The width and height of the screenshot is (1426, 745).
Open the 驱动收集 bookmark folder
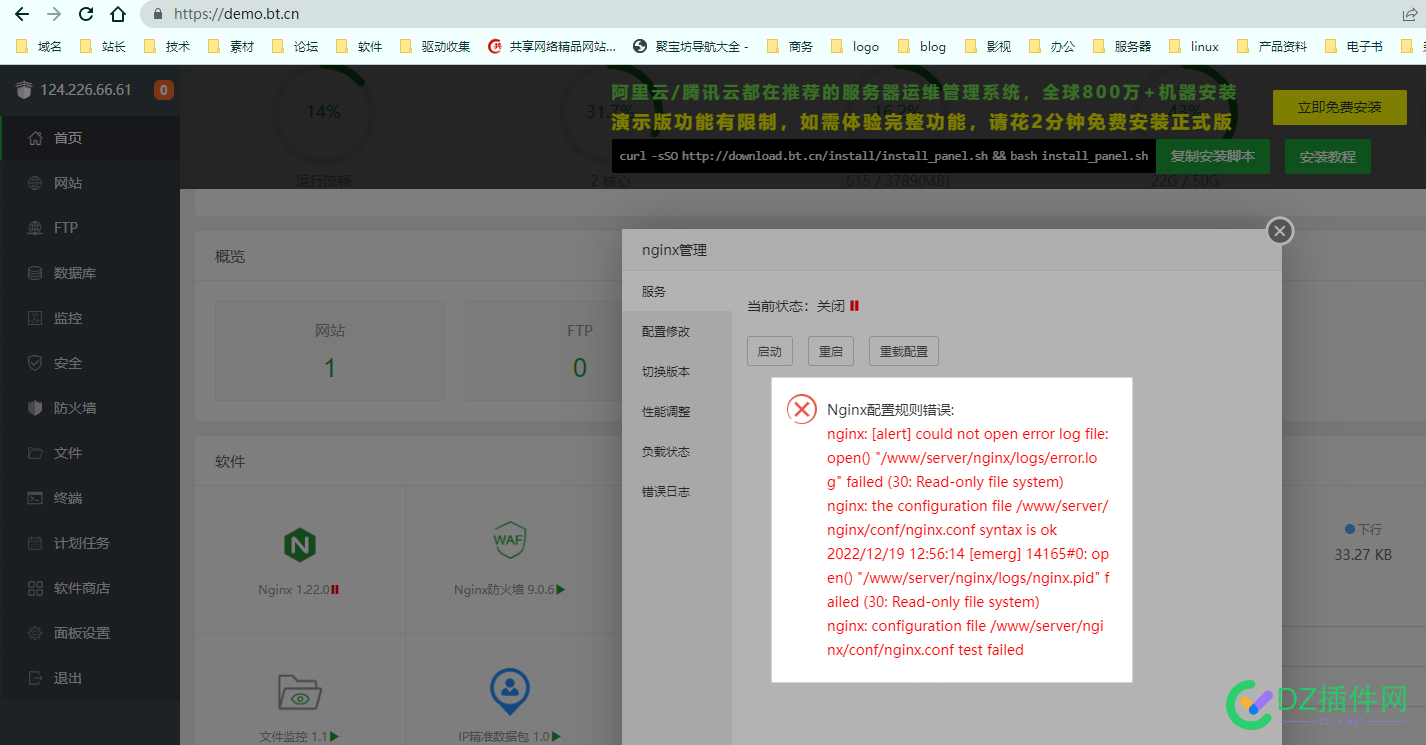point(435,46)
